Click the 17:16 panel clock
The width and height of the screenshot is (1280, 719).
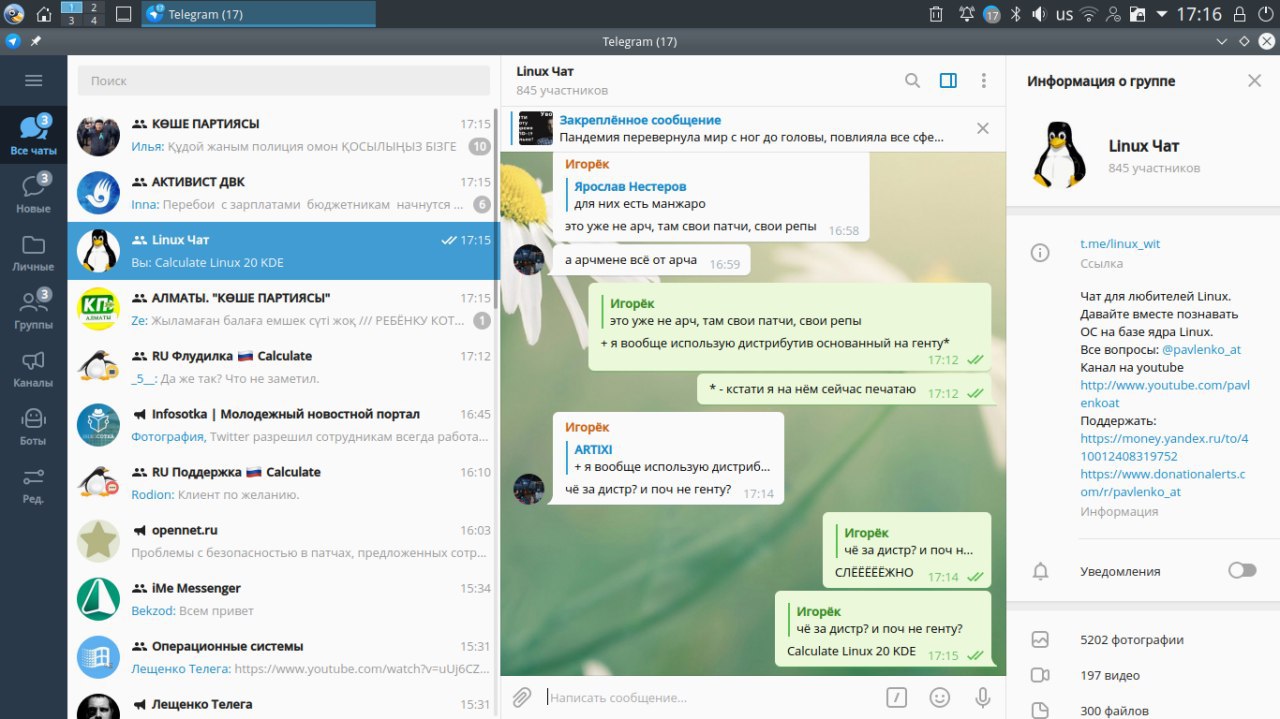[x=1199, y=14]
